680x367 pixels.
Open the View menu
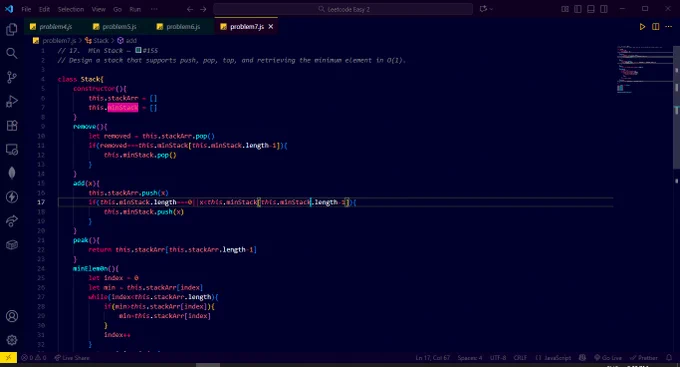98,9
